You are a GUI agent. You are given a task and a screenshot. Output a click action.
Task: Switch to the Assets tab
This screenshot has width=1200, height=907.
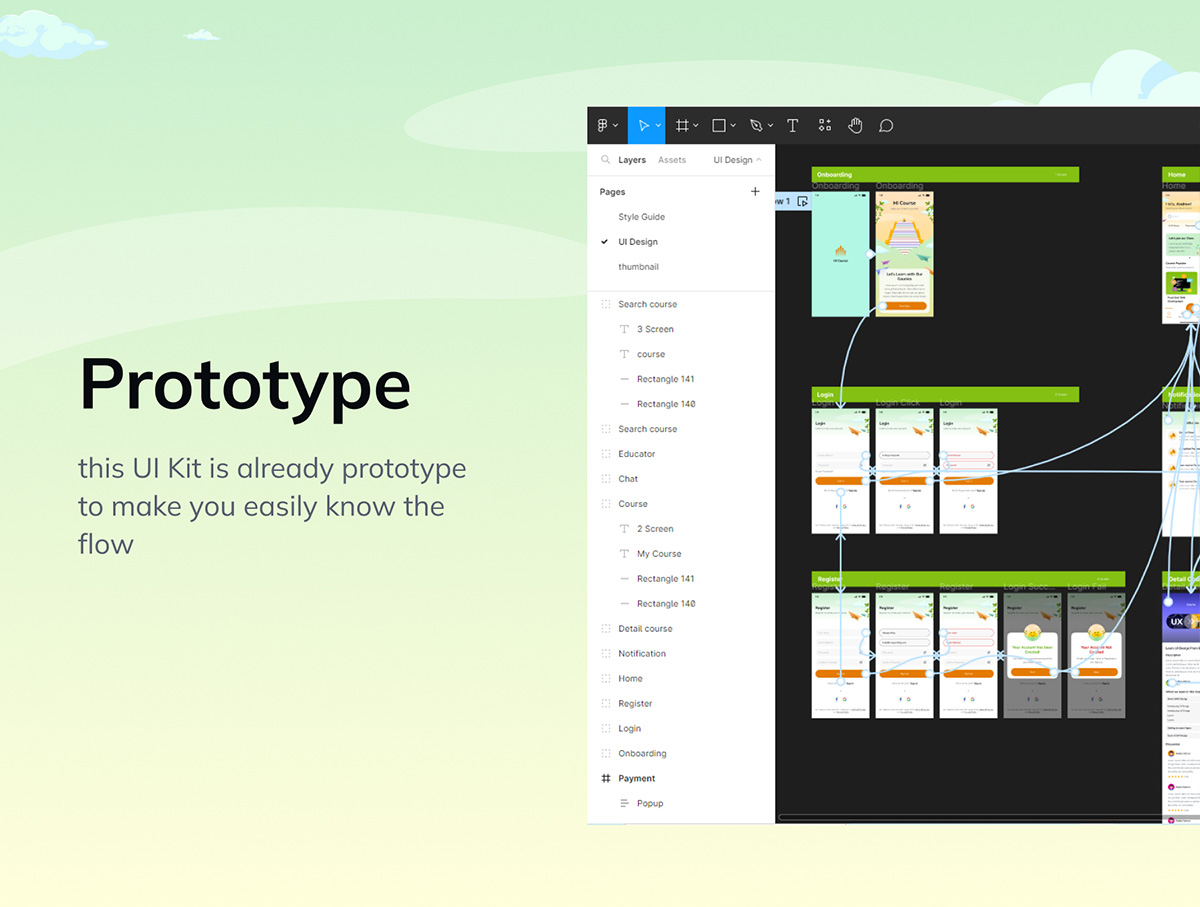pos(672,160)
